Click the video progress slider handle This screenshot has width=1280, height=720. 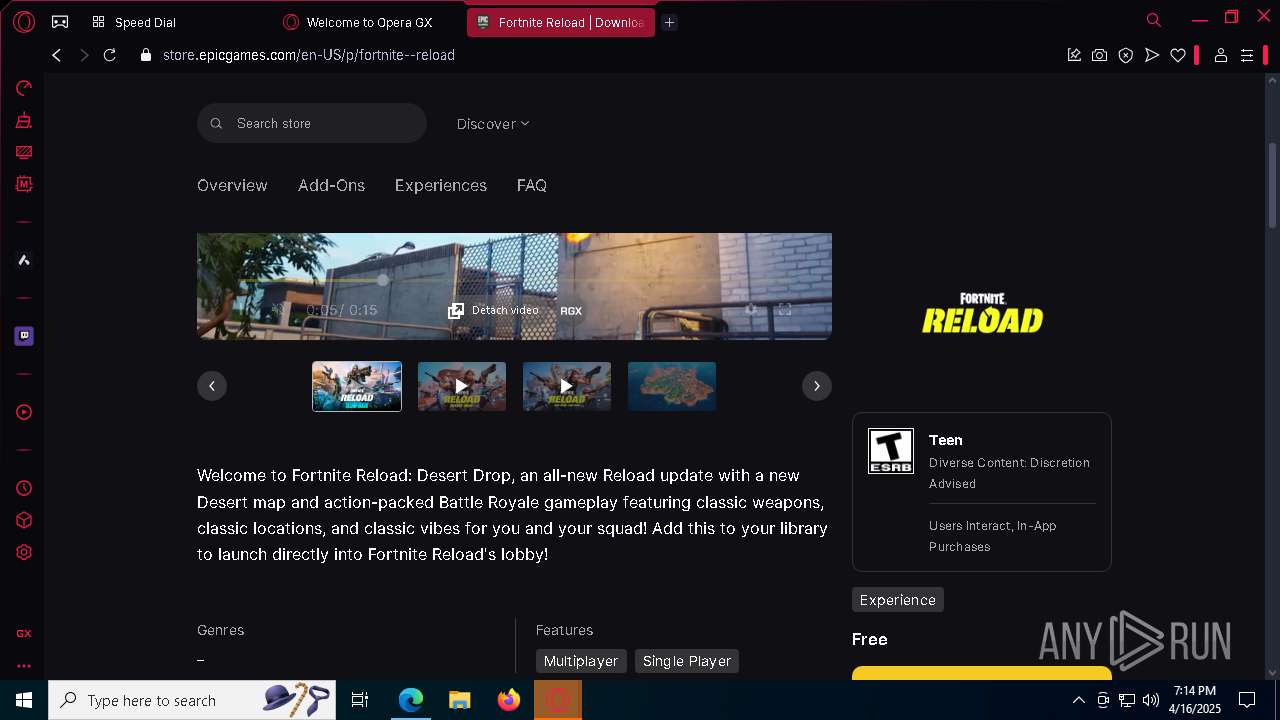point(382,281)
